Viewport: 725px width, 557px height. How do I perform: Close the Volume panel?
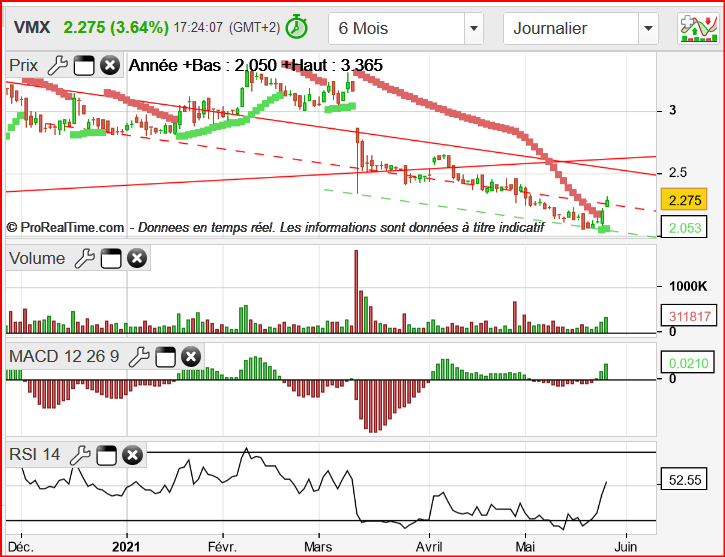(x=137, y=258)
